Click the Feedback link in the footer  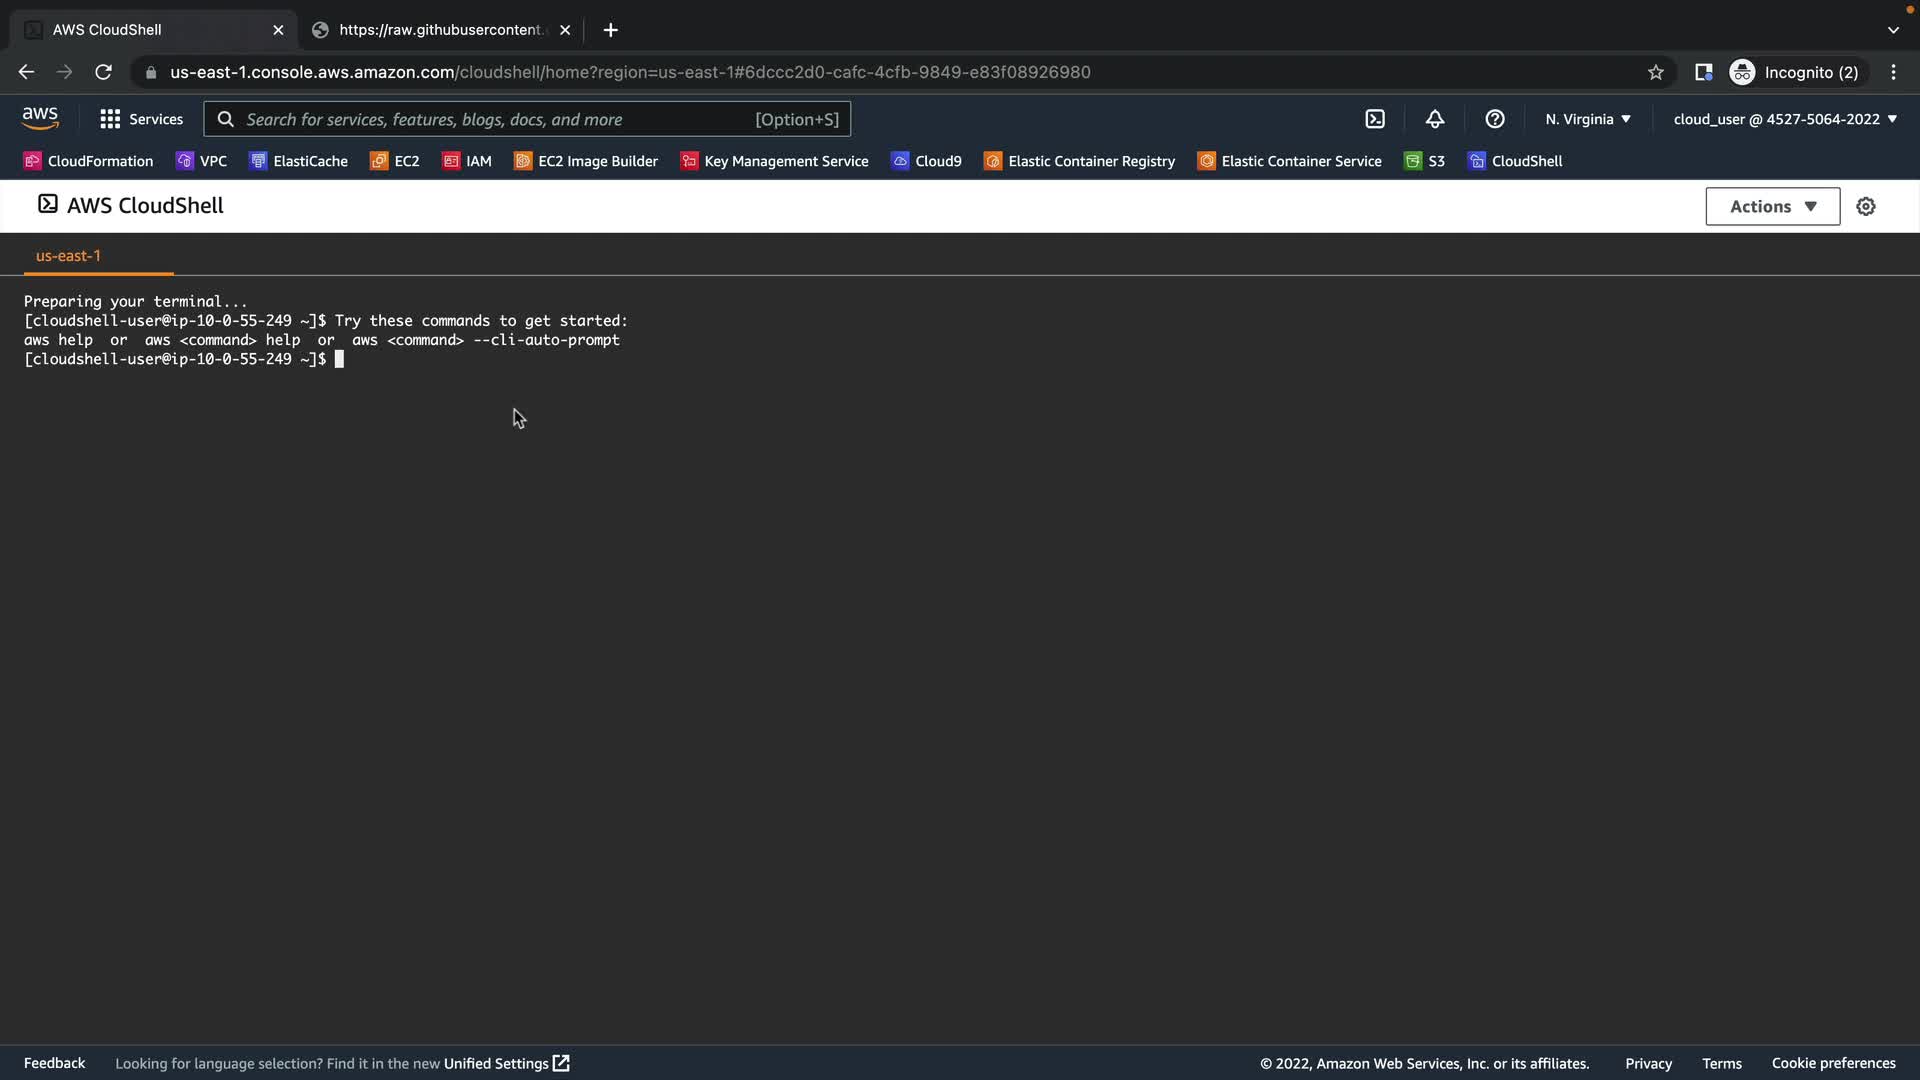54,1063
